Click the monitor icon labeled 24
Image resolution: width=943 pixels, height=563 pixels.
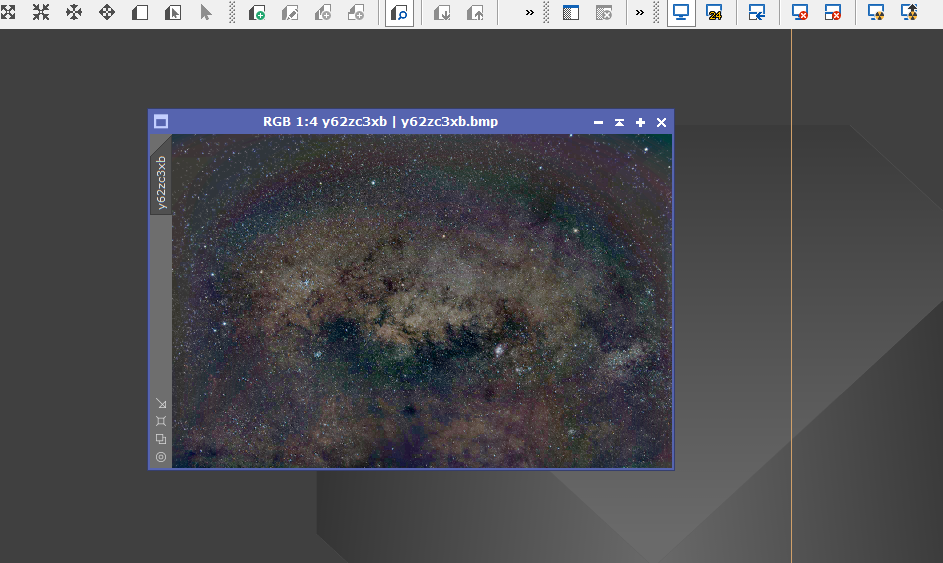pyautogui.click(x=714, y=12)
